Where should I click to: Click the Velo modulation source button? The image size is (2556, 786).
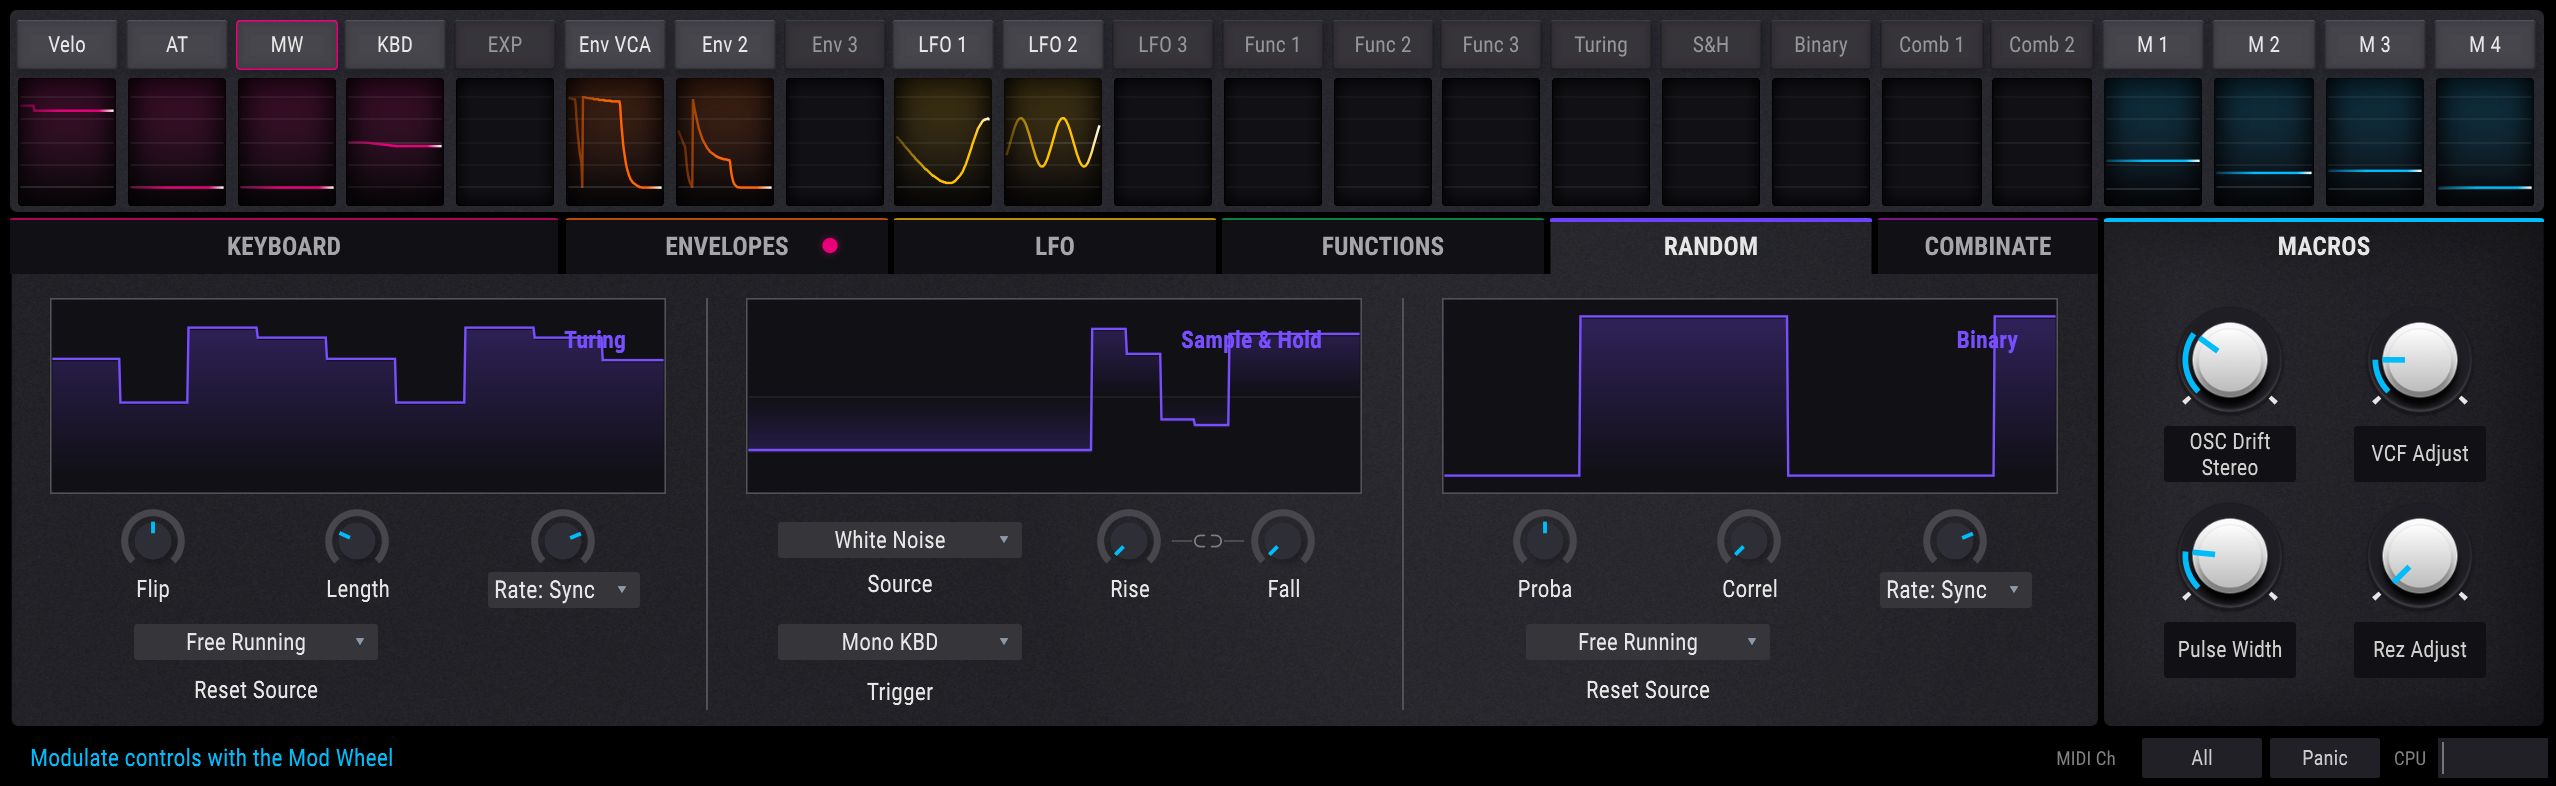pyautogui.click(x=67, y=45)
